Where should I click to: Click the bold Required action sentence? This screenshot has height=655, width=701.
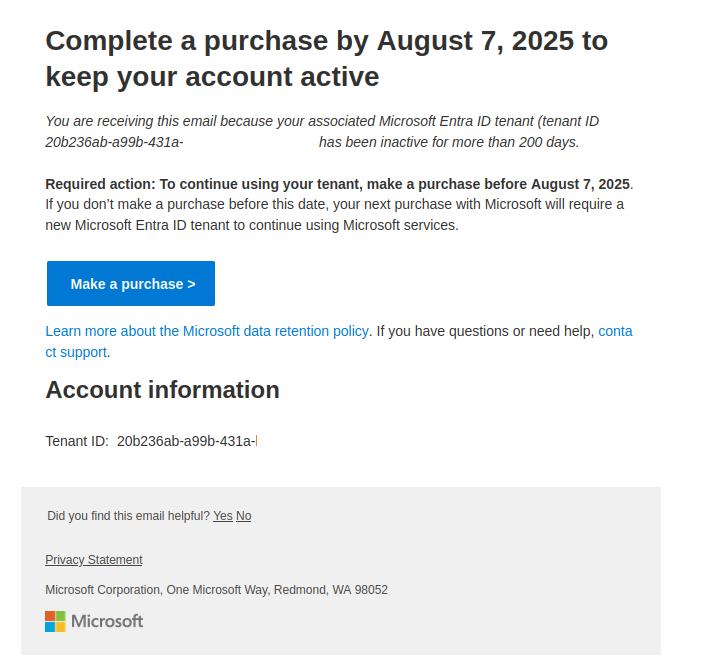[338, 184]
